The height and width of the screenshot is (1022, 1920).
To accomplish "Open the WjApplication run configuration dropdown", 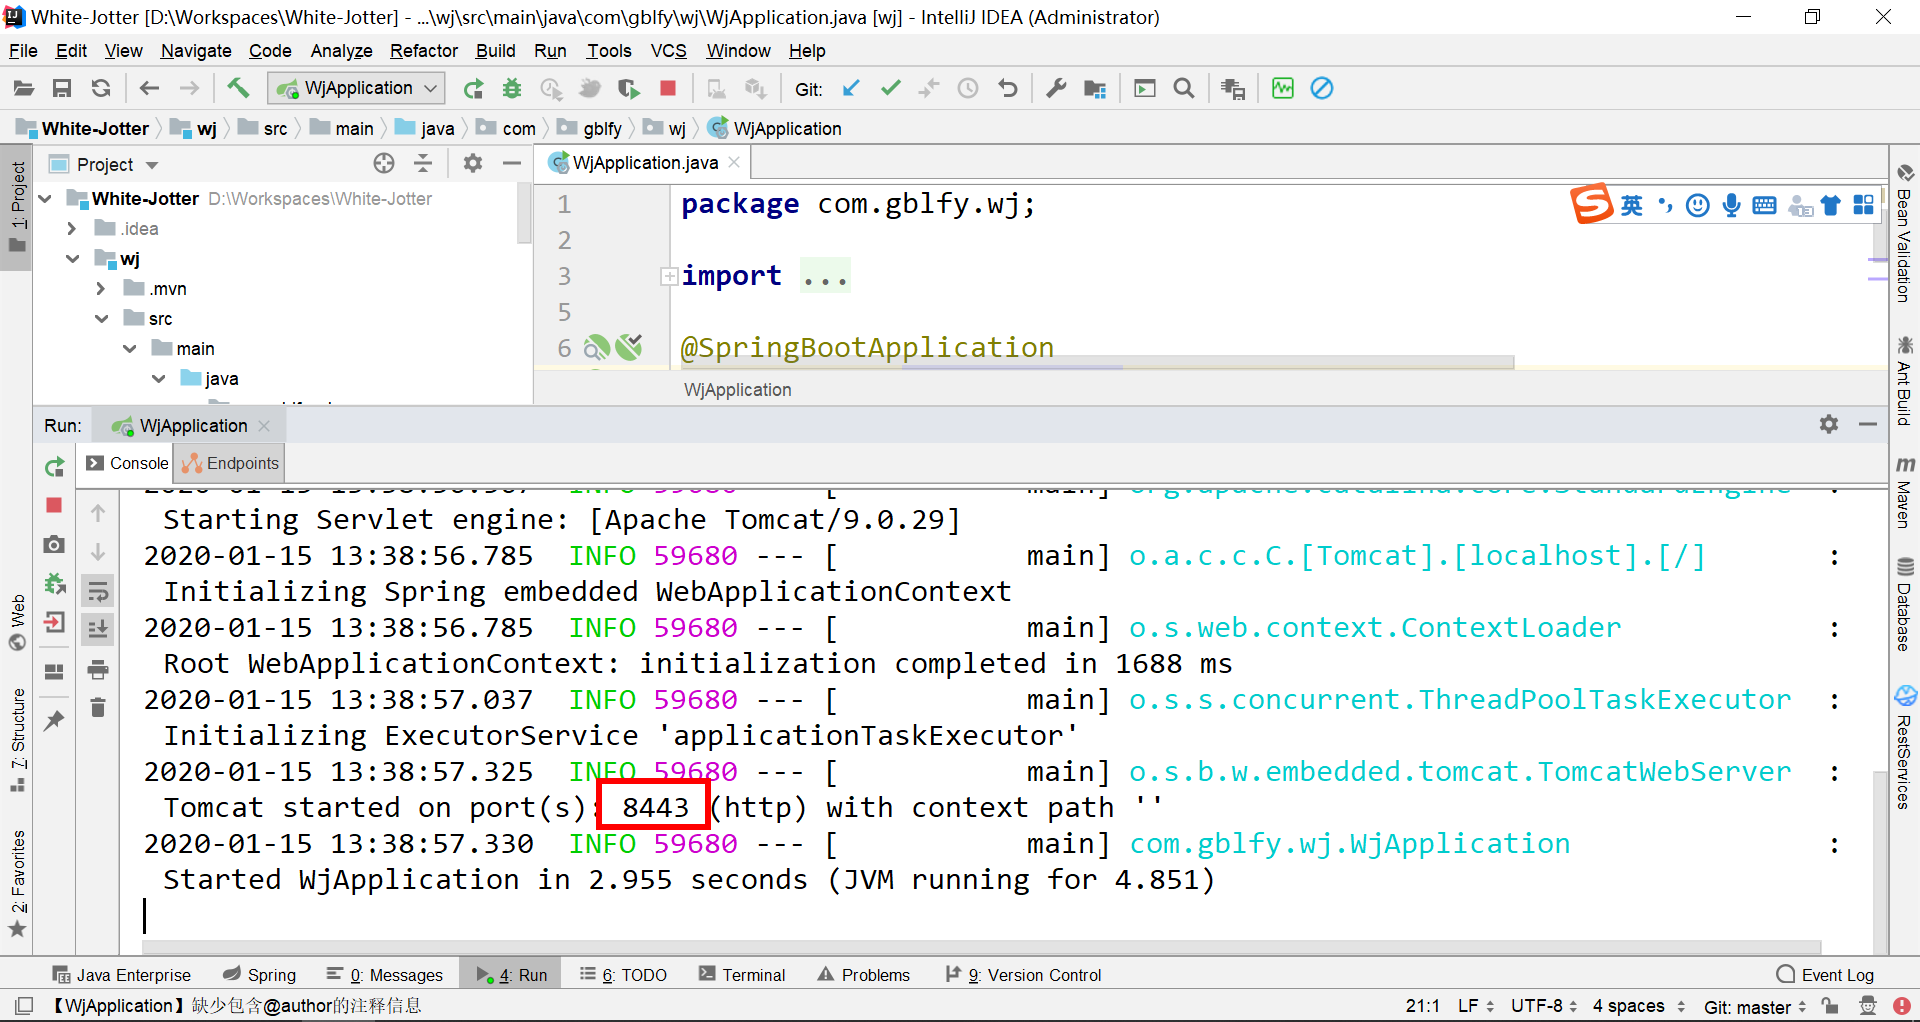I will 356,88.
